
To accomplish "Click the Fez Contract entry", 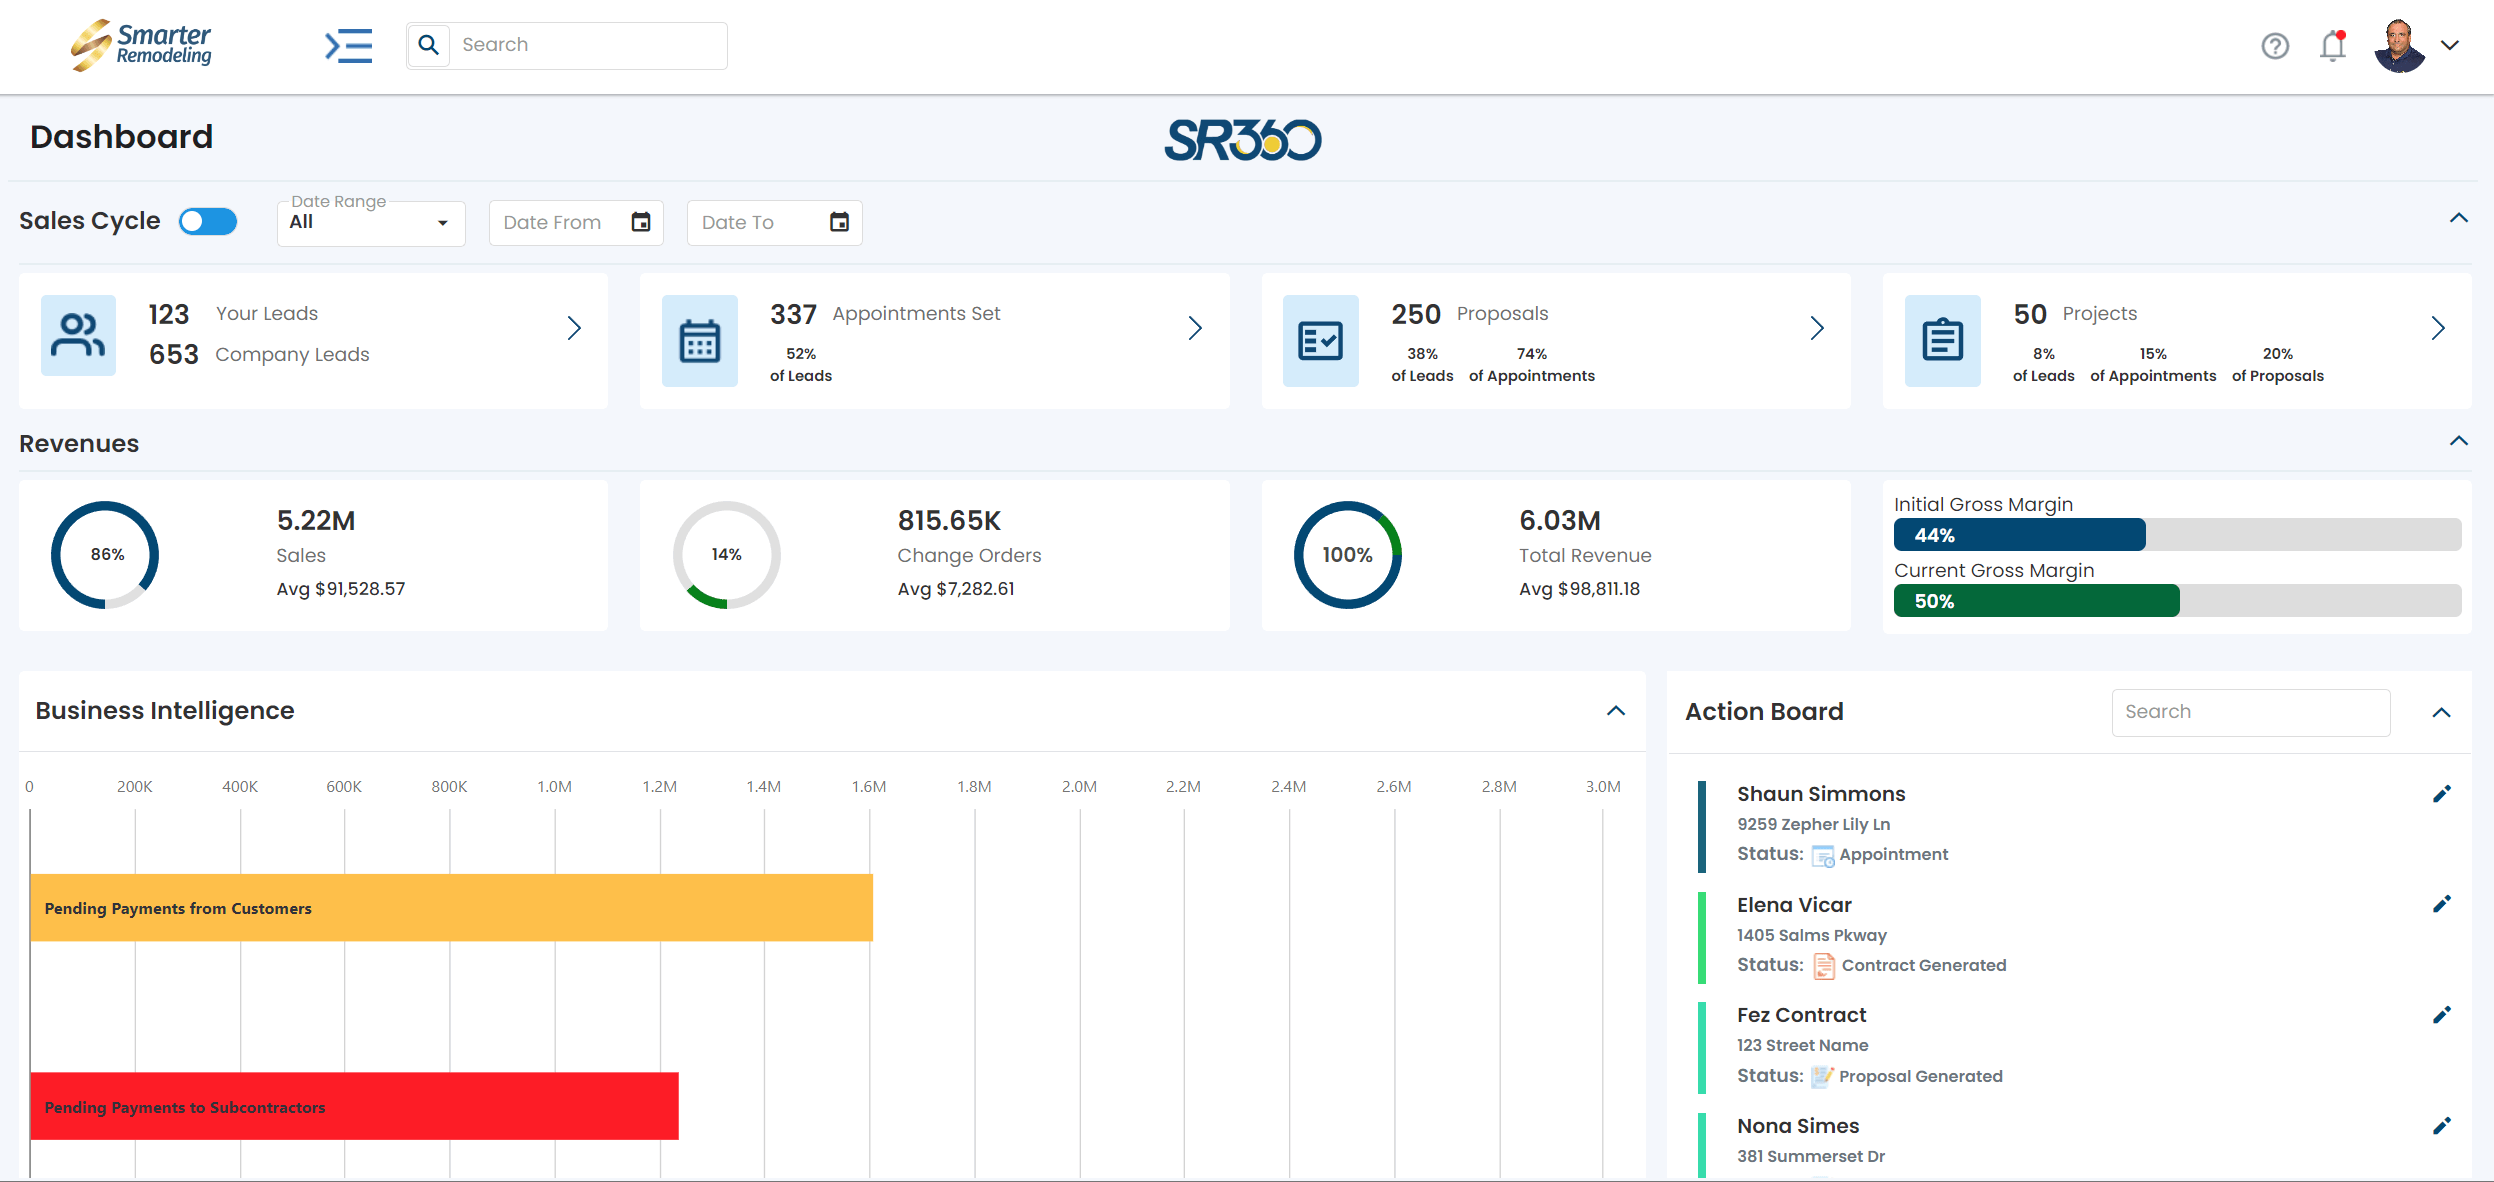I will (1801, 1015).
